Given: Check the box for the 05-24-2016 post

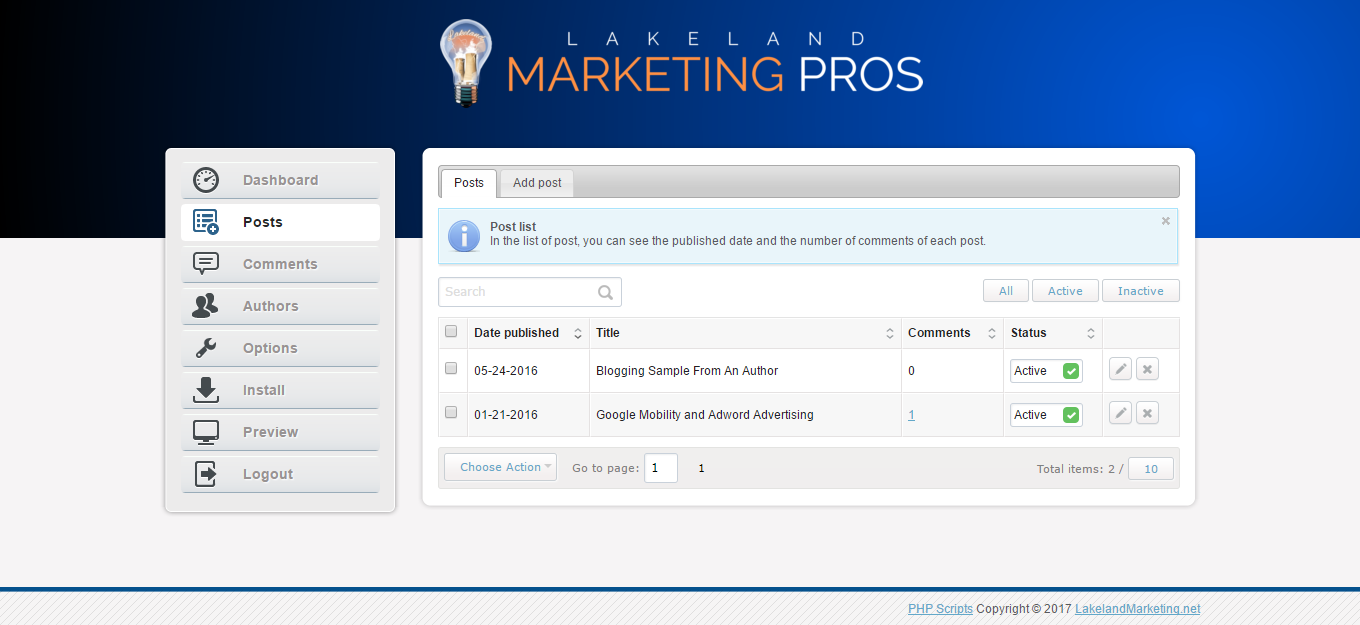Looking at the screenshot, I should tap(451, 369).
